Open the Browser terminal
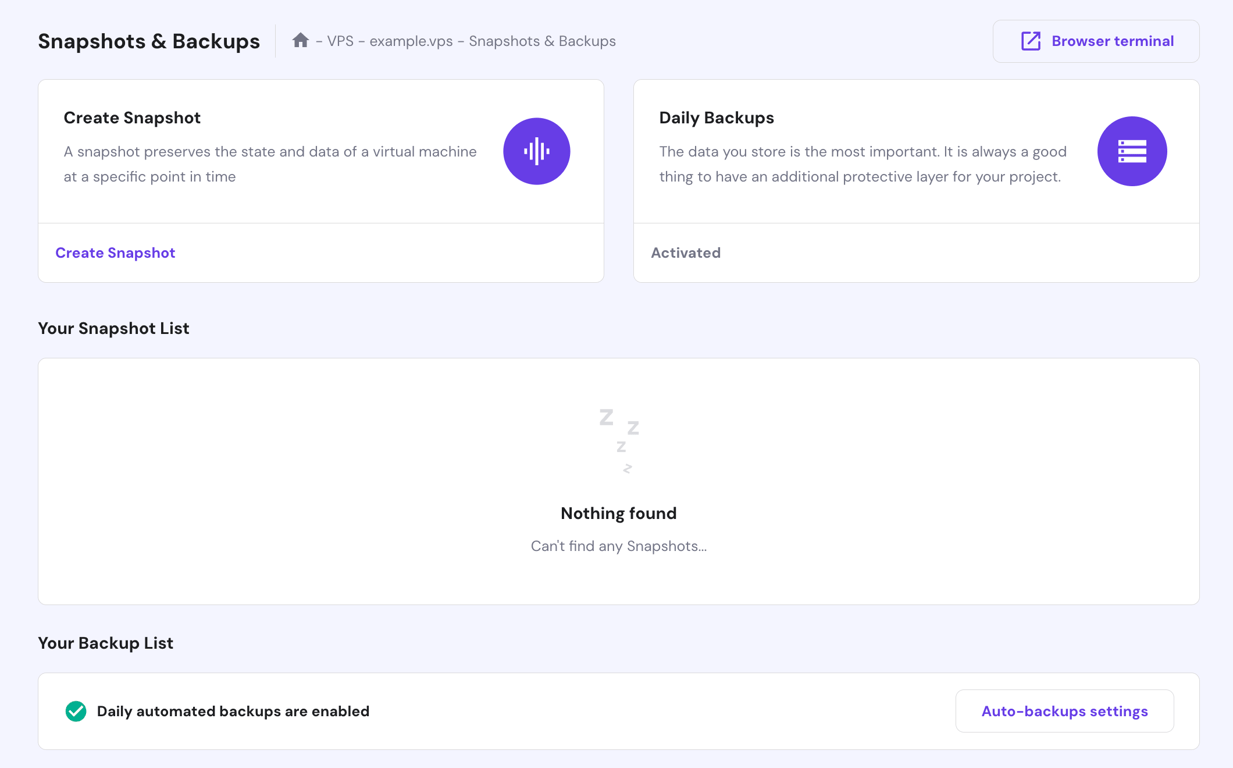This screenshot has width=1233, height=768. coord(1096,40)
